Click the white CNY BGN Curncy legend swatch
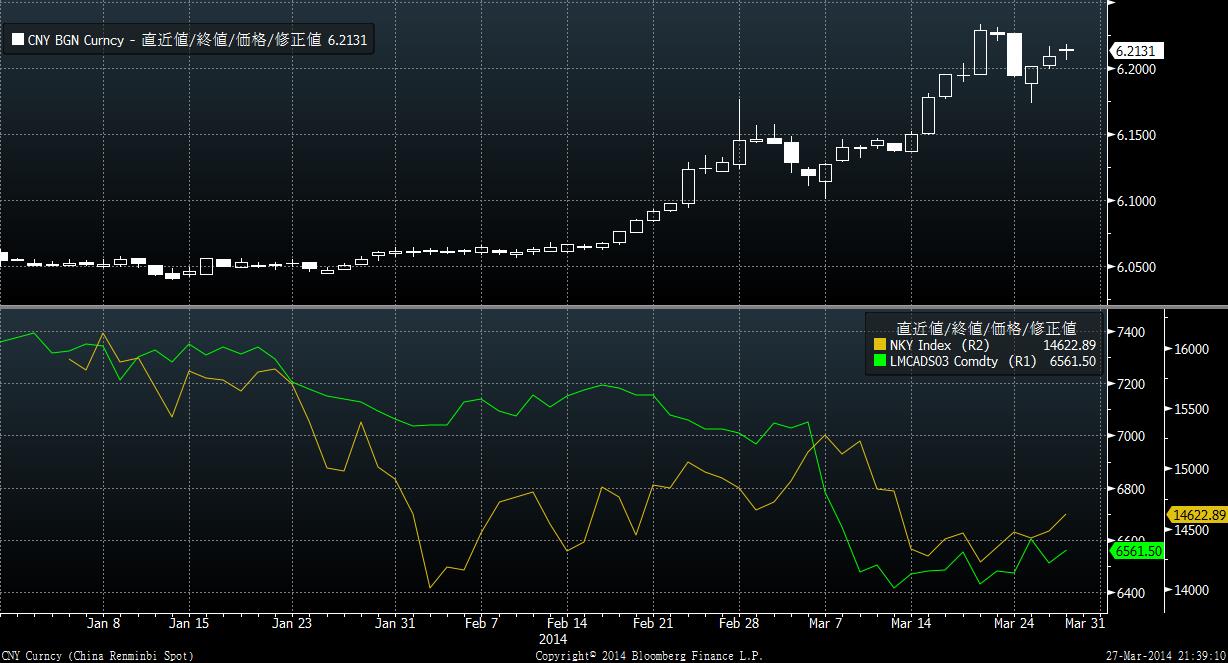 (17, 40)
